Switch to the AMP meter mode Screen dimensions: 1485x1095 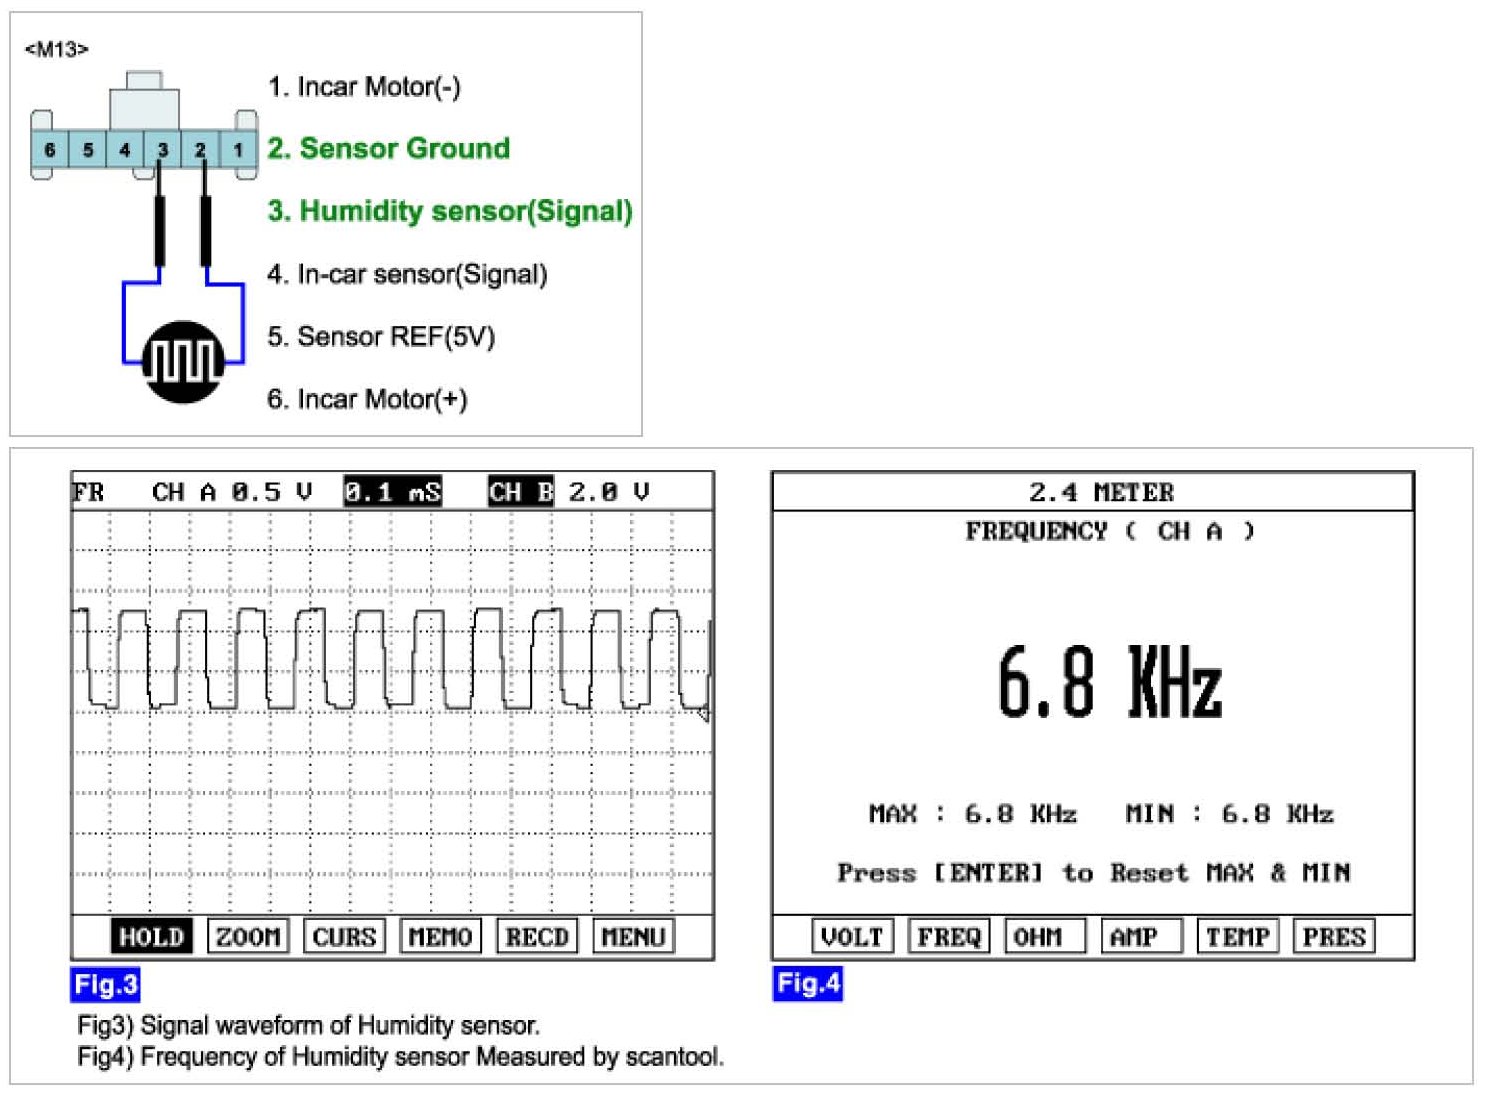(x=1141, y=937)
